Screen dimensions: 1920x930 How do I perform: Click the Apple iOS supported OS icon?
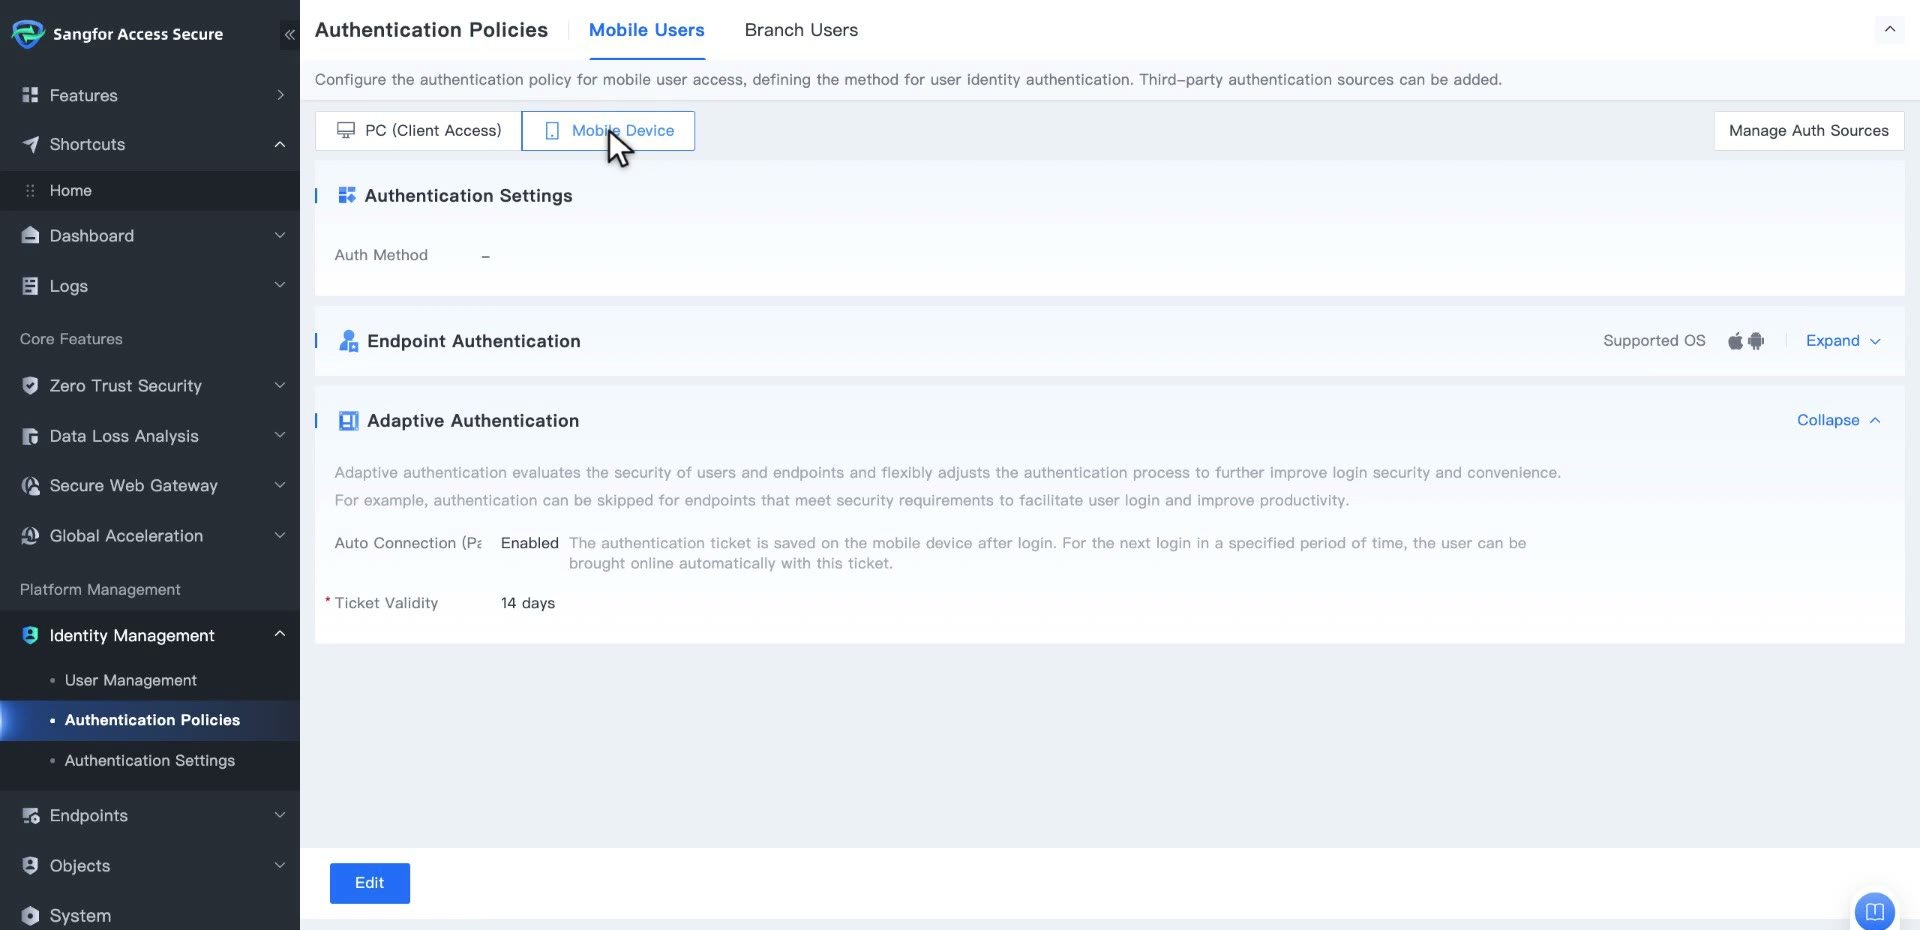coord(1735,341)
